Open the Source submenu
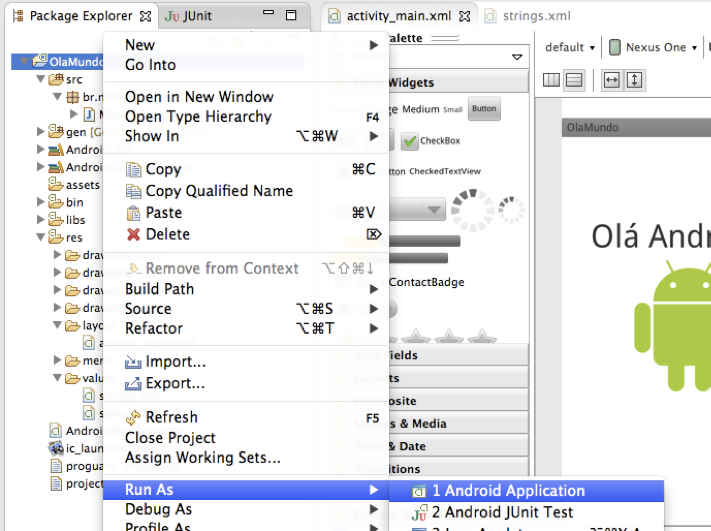 click(x=246, y=309)
